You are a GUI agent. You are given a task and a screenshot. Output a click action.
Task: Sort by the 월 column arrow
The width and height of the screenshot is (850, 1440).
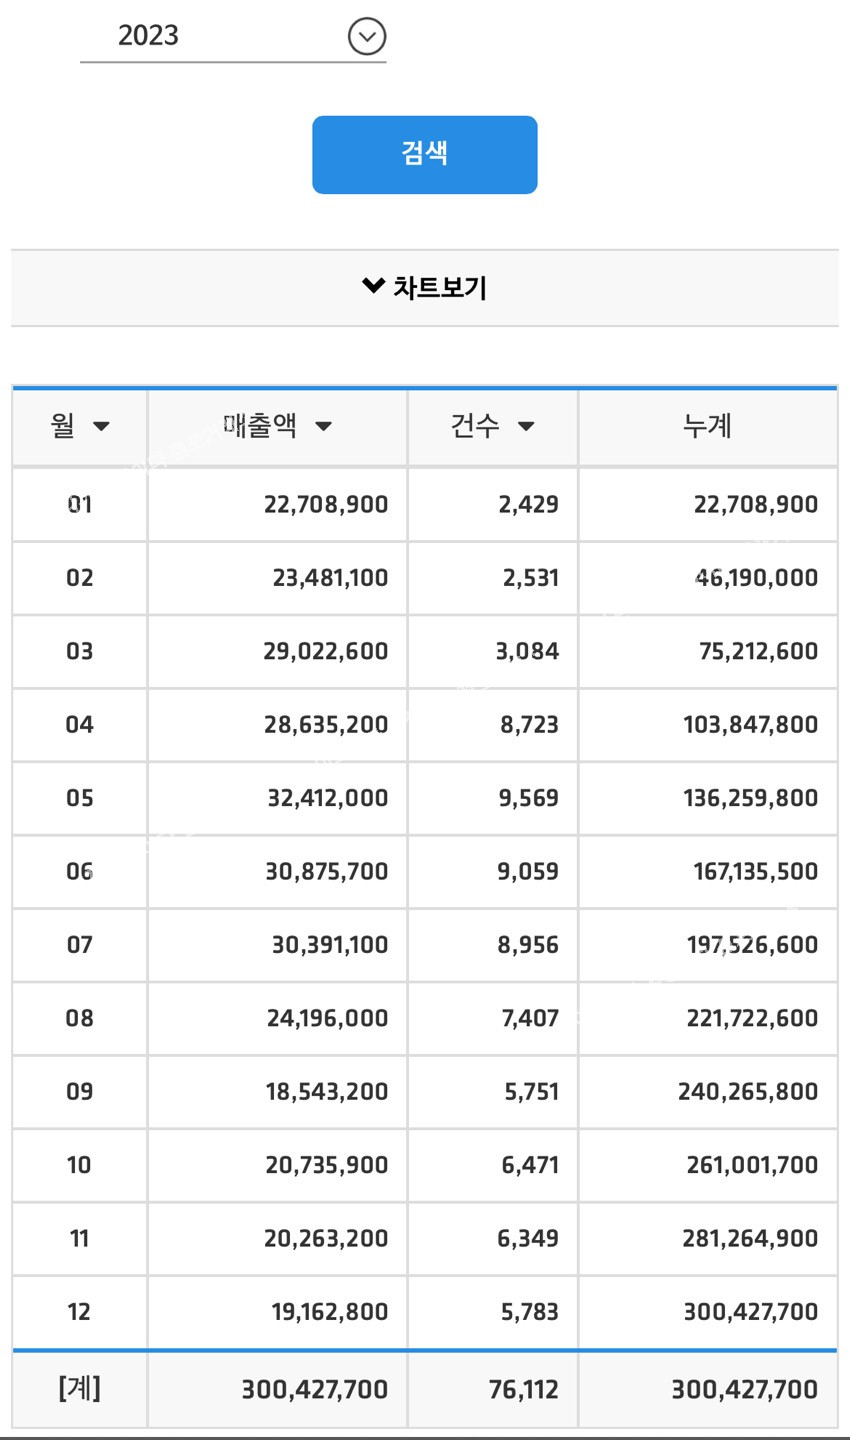coord(101,427)
